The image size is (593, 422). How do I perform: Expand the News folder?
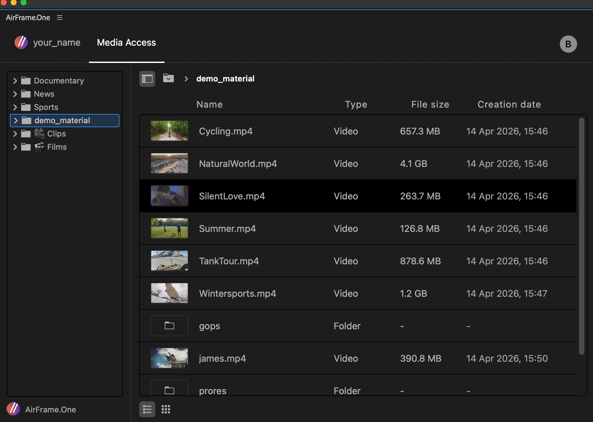tap(15, 94)
